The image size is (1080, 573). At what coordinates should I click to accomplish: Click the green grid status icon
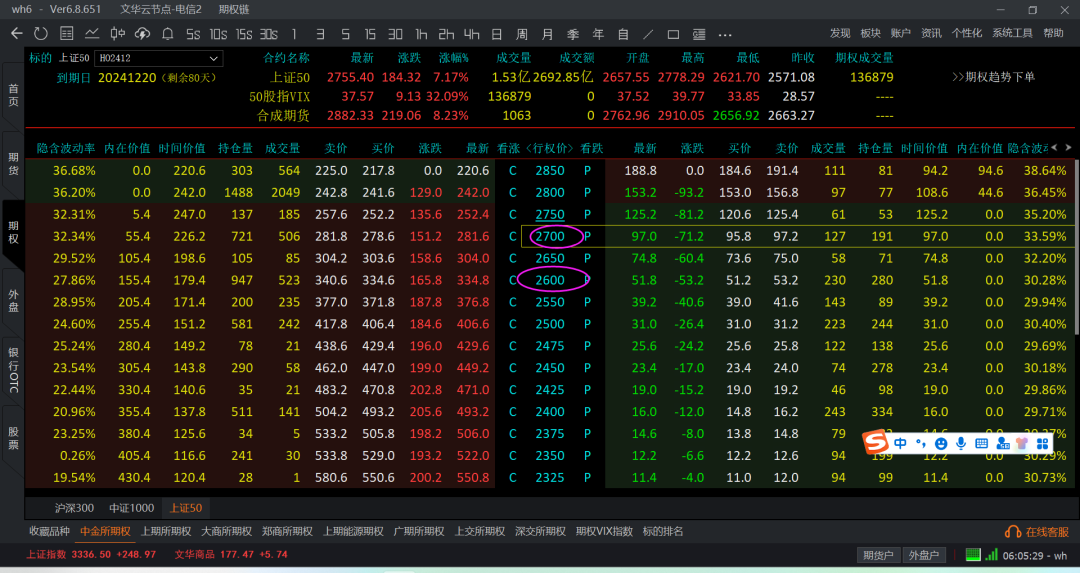click(x=973, y=554)
